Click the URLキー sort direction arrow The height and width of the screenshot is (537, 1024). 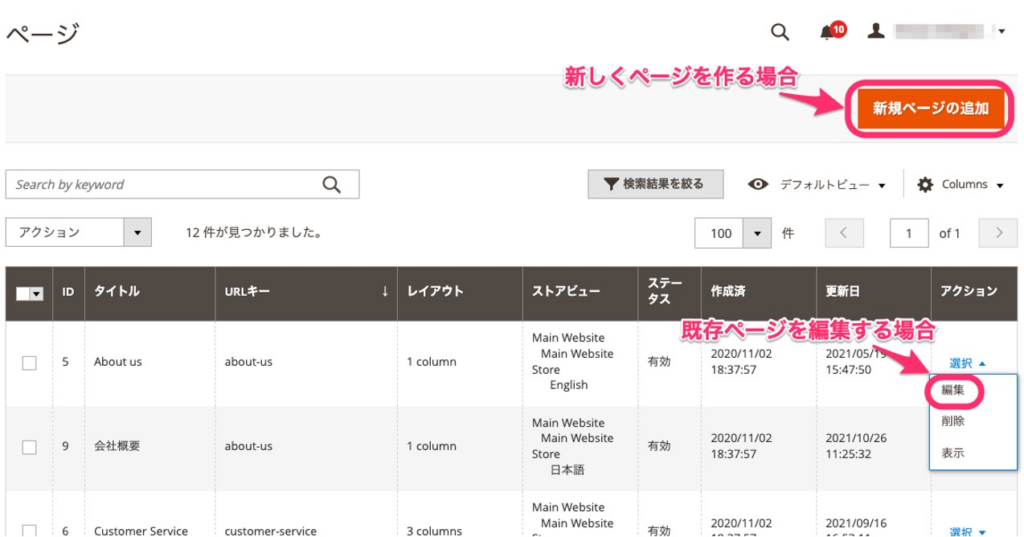pos(385,291)
